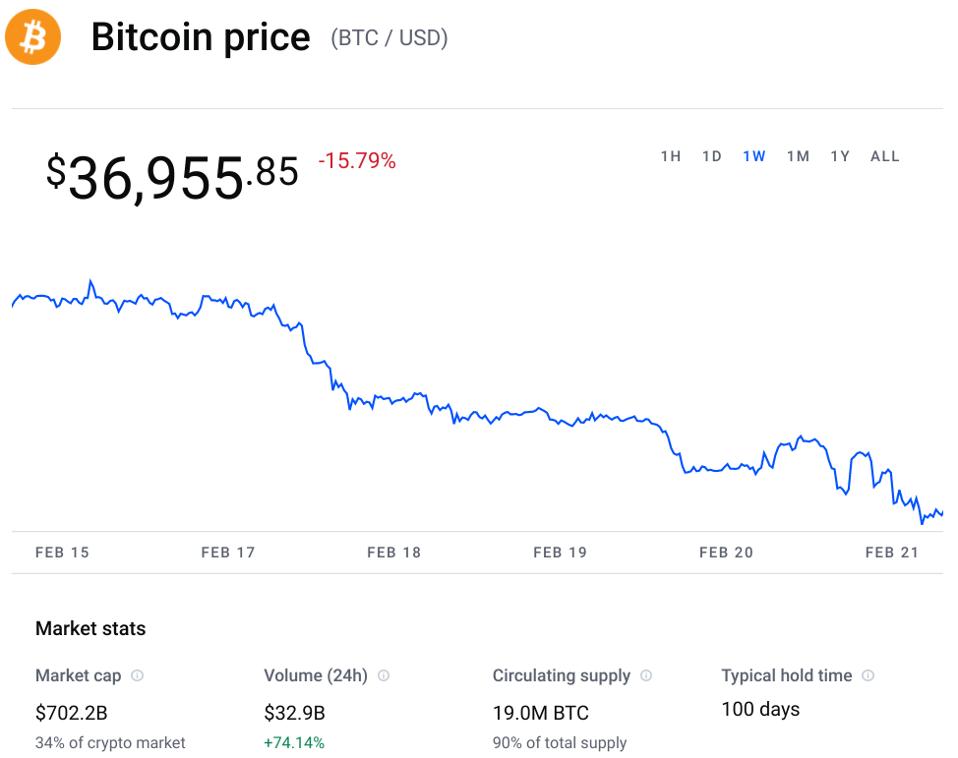Click the $36,955.85 price value
958x758 pixels.
(x=172, y=177)
